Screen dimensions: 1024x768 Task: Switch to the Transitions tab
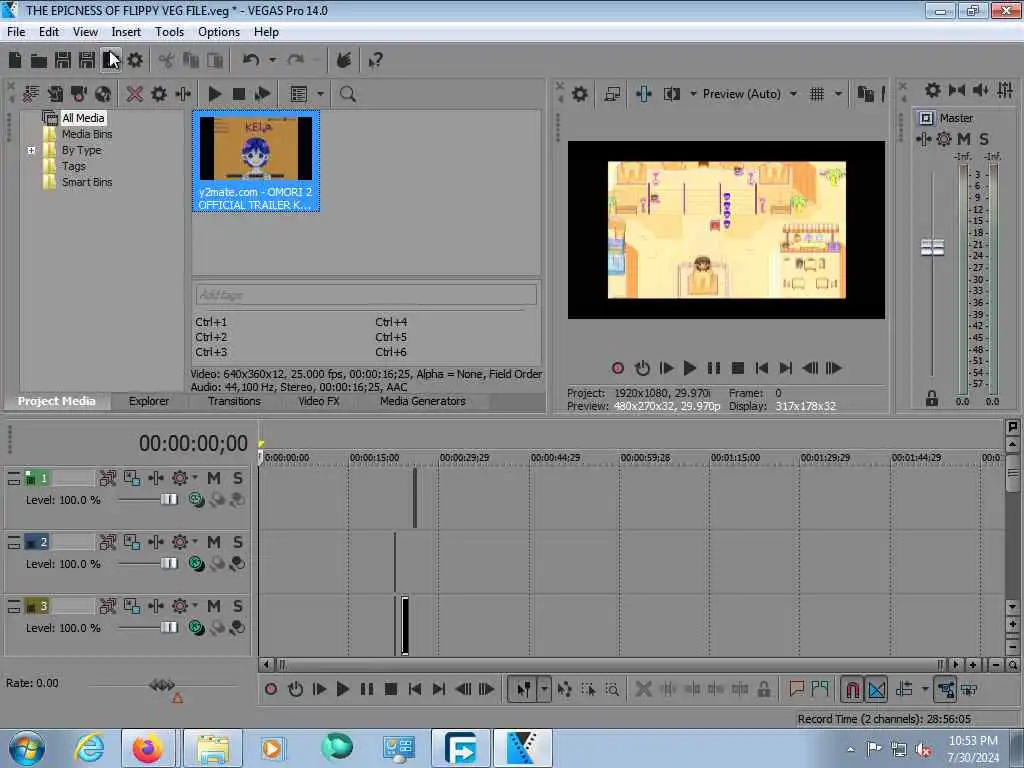click(234, 401)
